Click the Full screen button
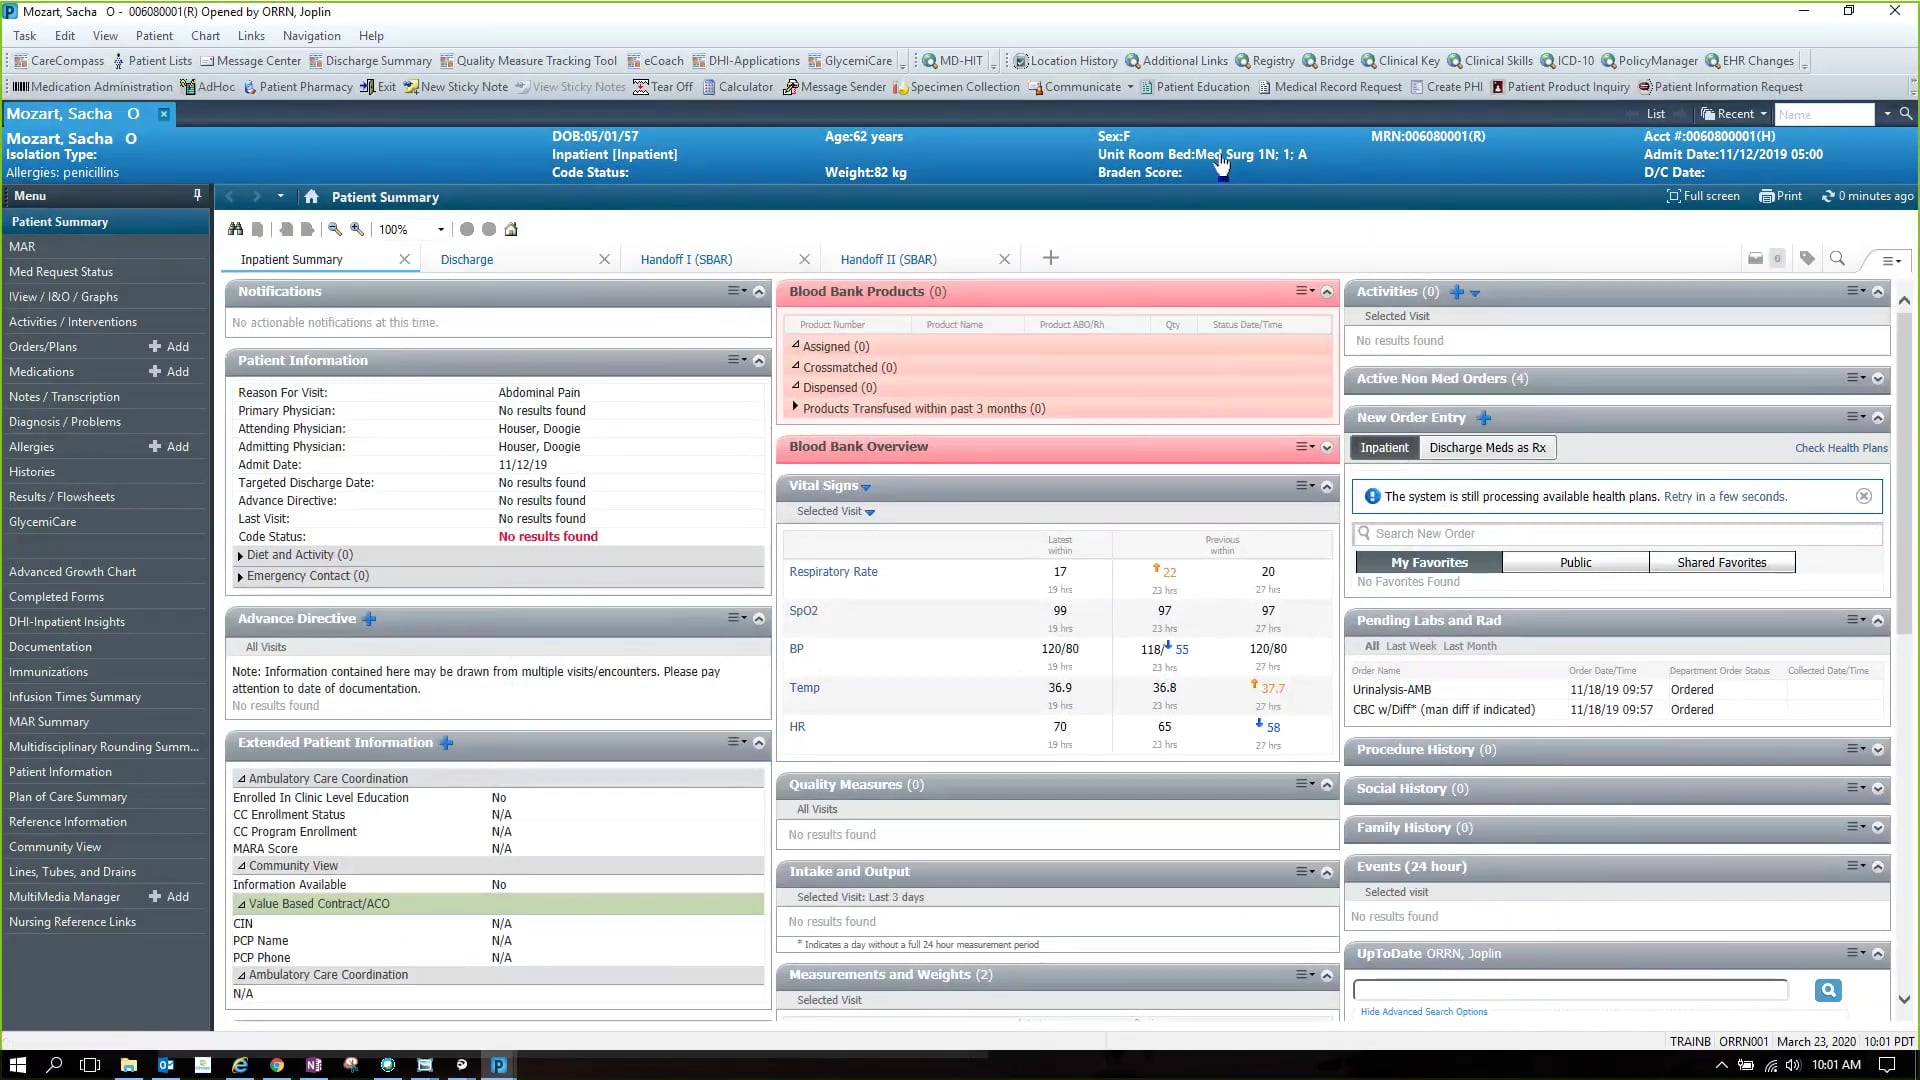The width and height of the screenshot is (1920, 1080). 1703,196
